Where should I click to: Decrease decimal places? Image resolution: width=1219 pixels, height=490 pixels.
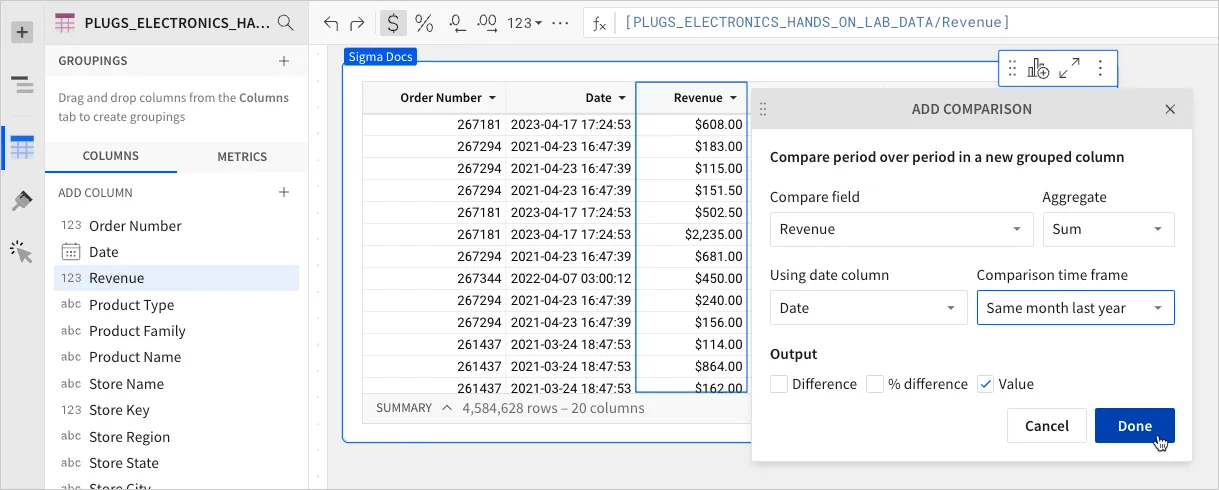coord(456,23)
